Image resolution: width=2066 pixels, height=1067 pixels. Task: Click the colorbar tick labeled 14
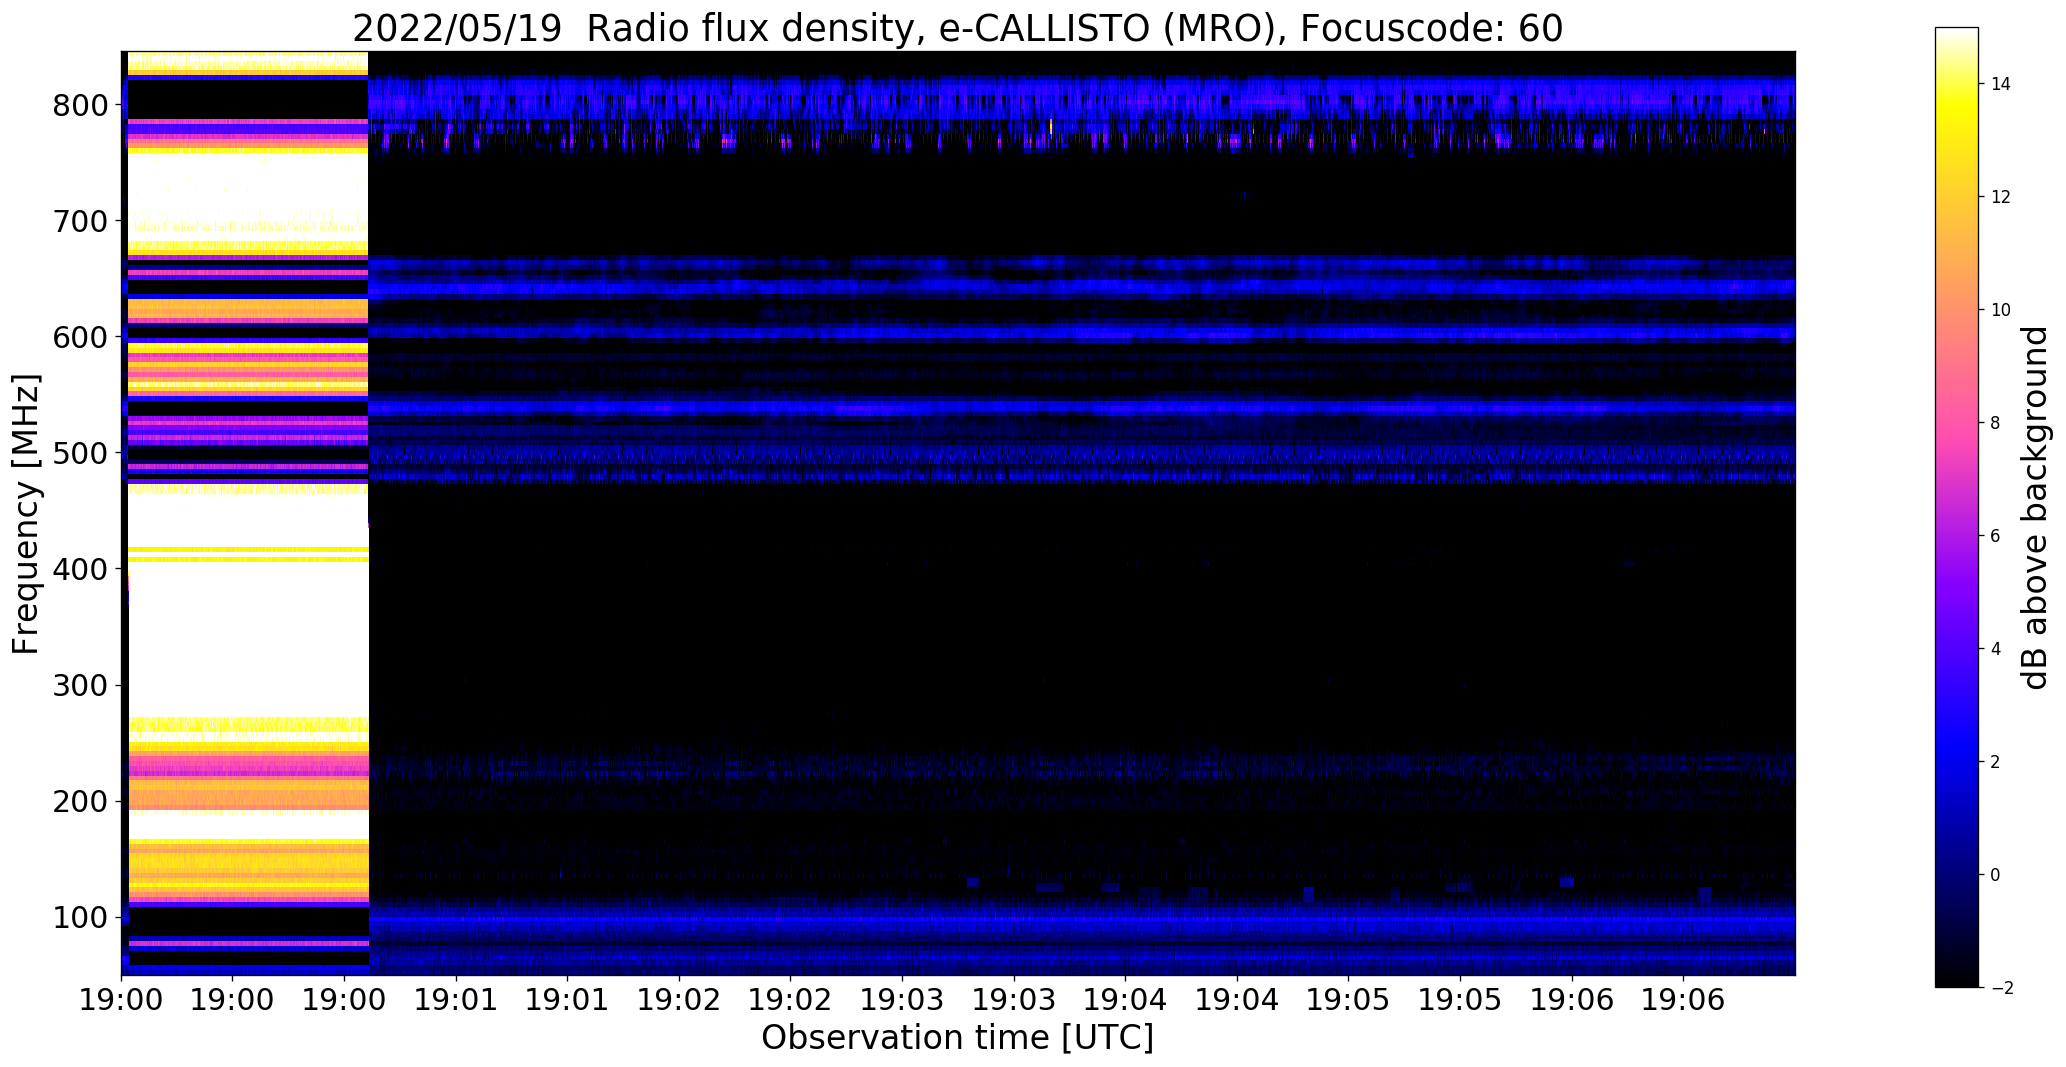pos(2001,84)
